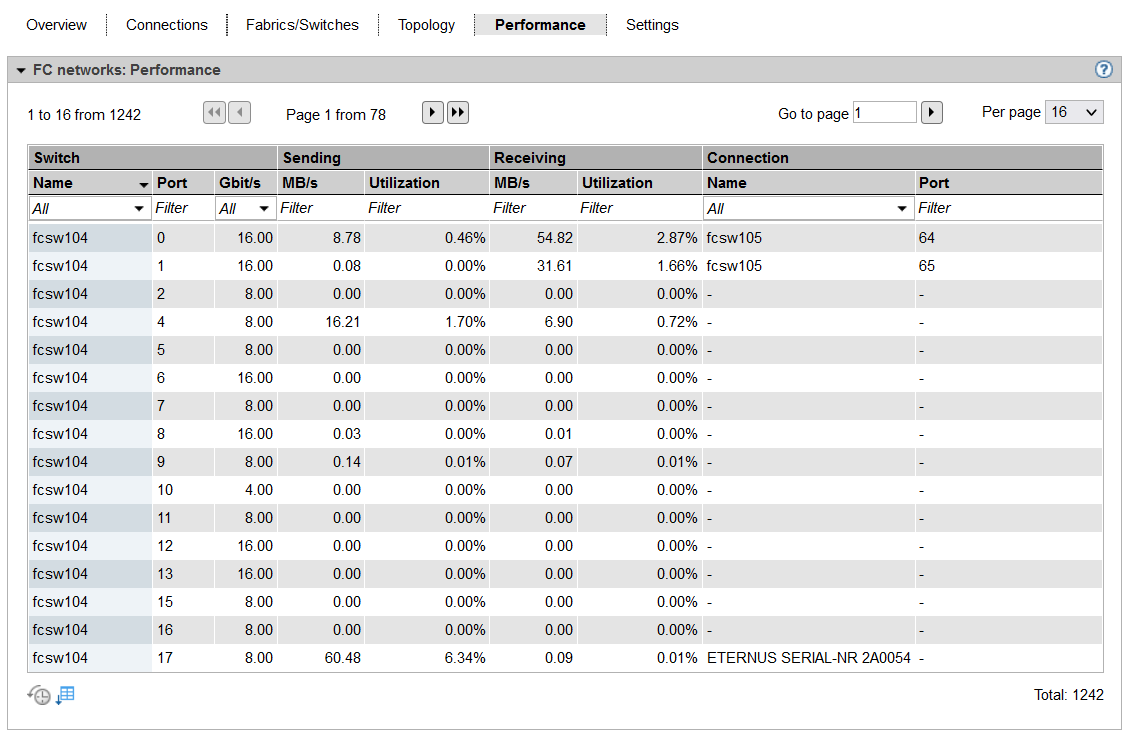The width and height of the screenshot is (1130, 740).
Task: Open the Per page dropdown
Action: 1074,112
